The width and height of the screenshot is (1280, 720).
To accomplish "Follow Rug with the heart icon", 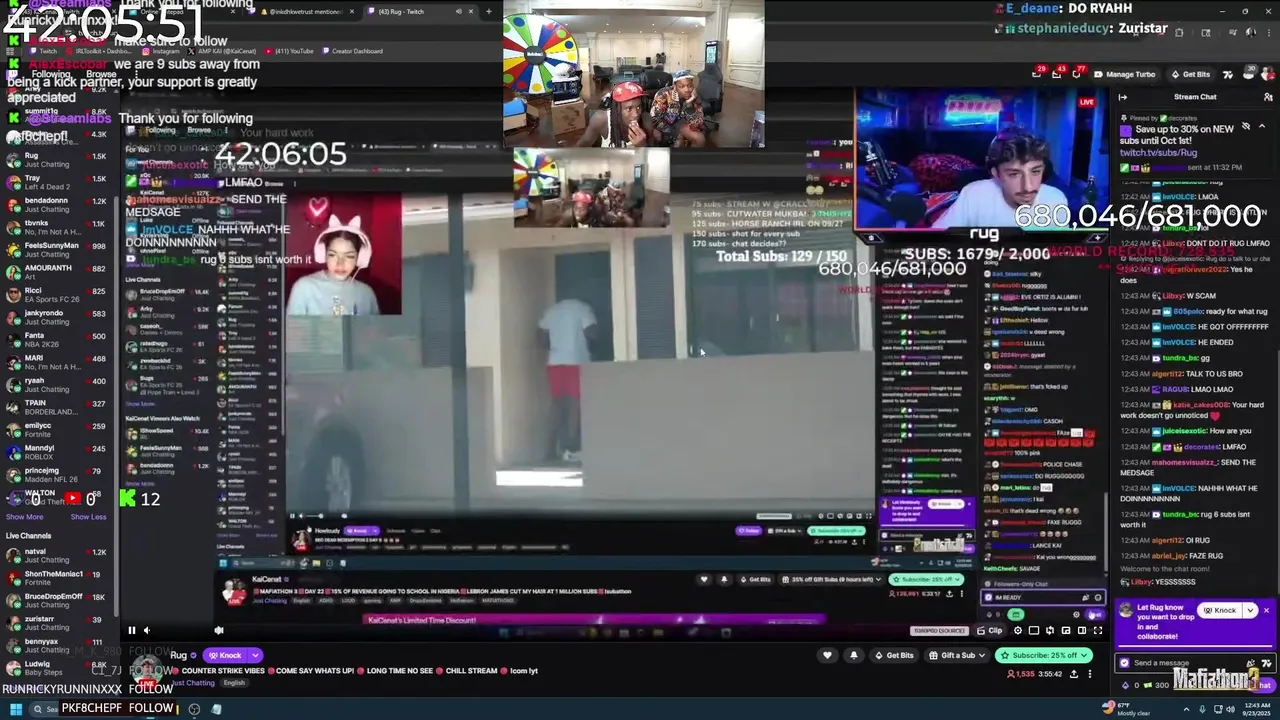I will pos(827,655).
